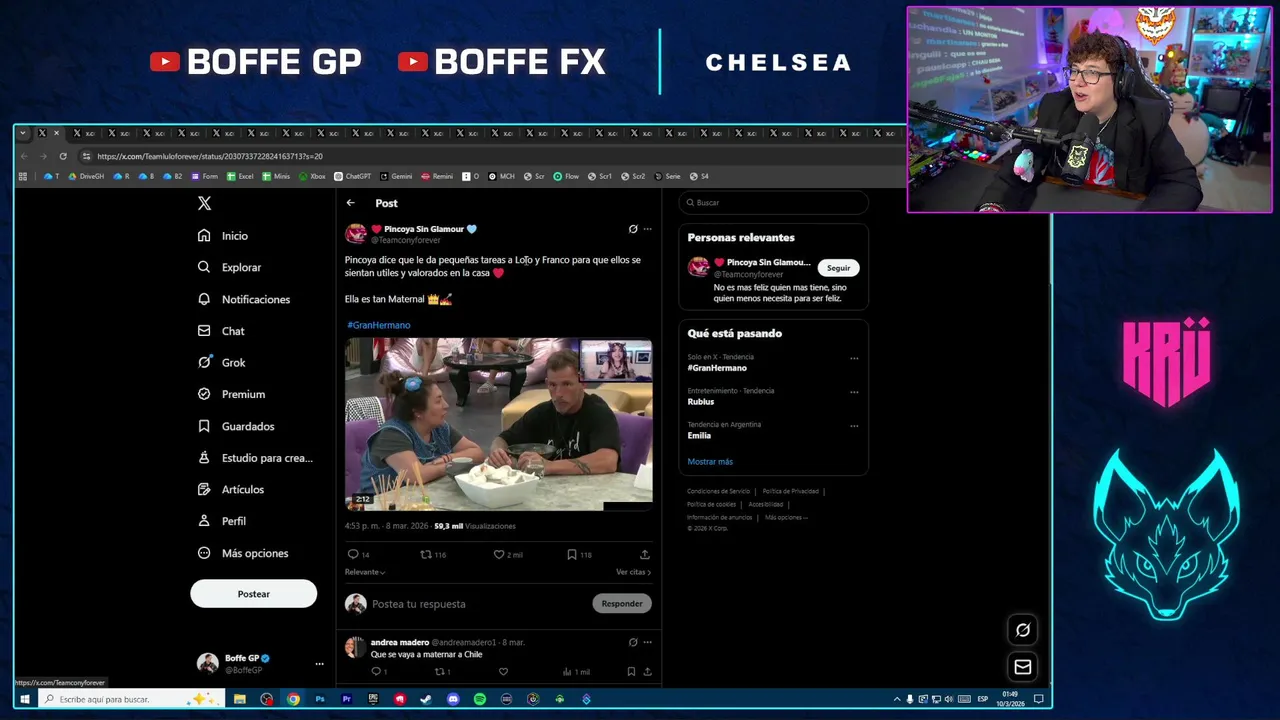The image size is (1280, 720).
Task: Like andrea madero's reply
Action: tap(503, 672)
